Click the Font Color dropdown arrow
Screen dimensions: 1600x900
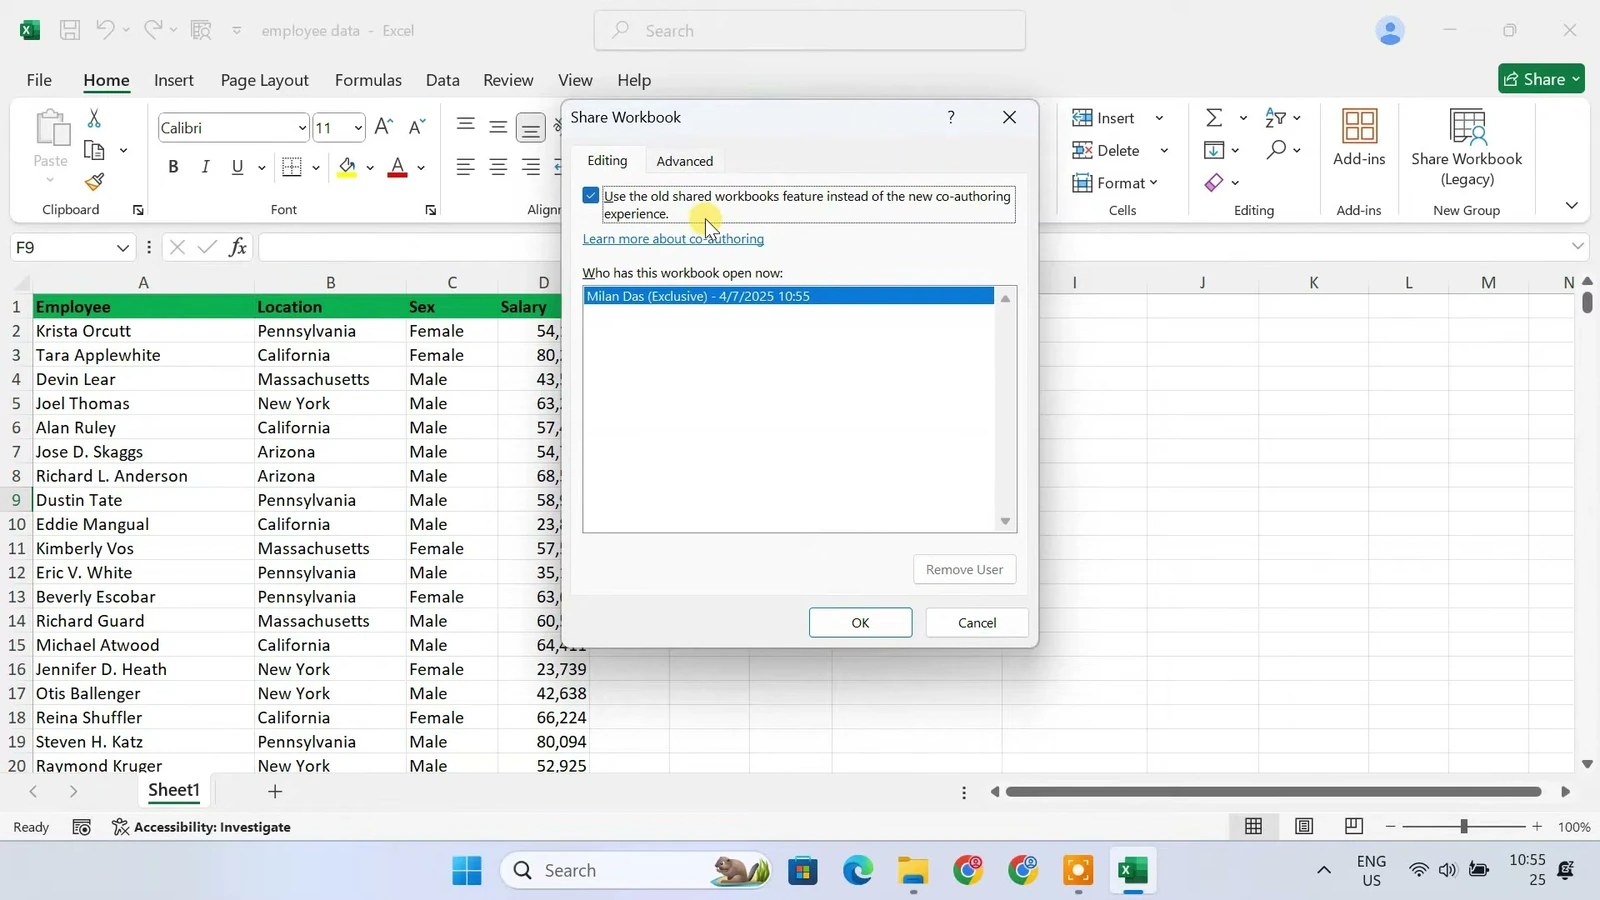[x=421, y=168]
